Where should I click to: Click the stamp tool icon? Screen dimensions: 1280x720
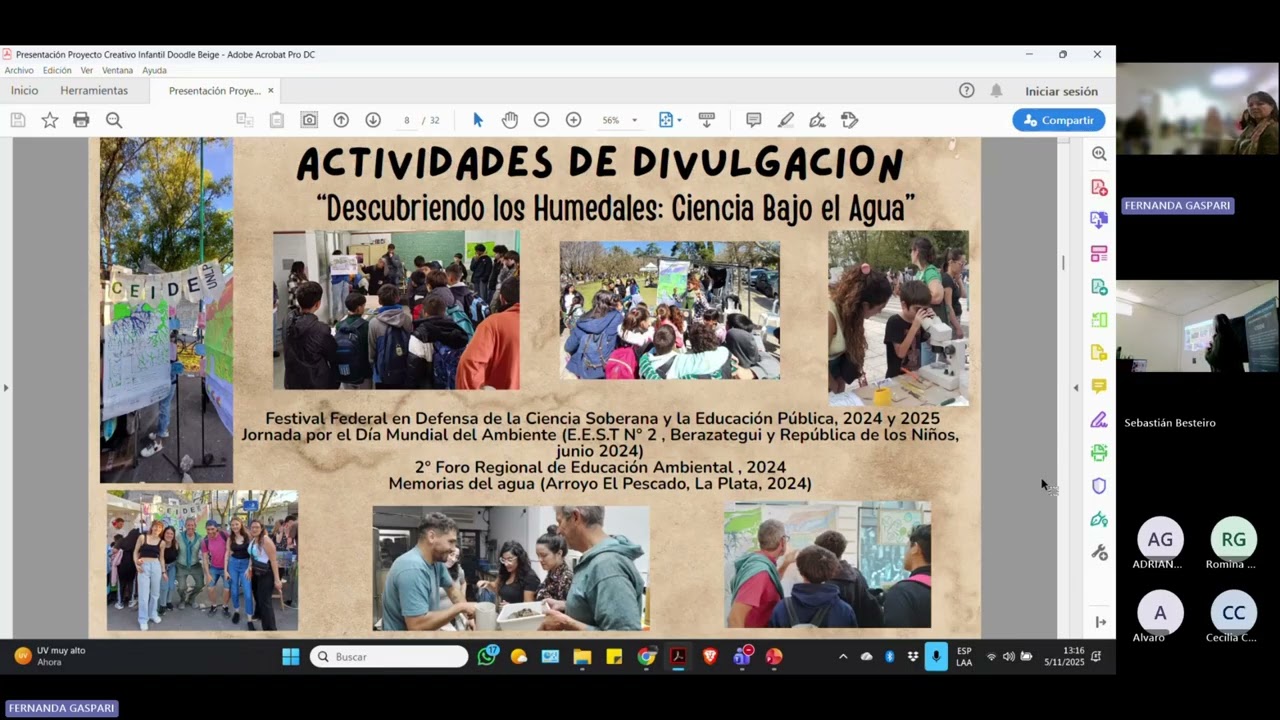(x=850, y=120)
